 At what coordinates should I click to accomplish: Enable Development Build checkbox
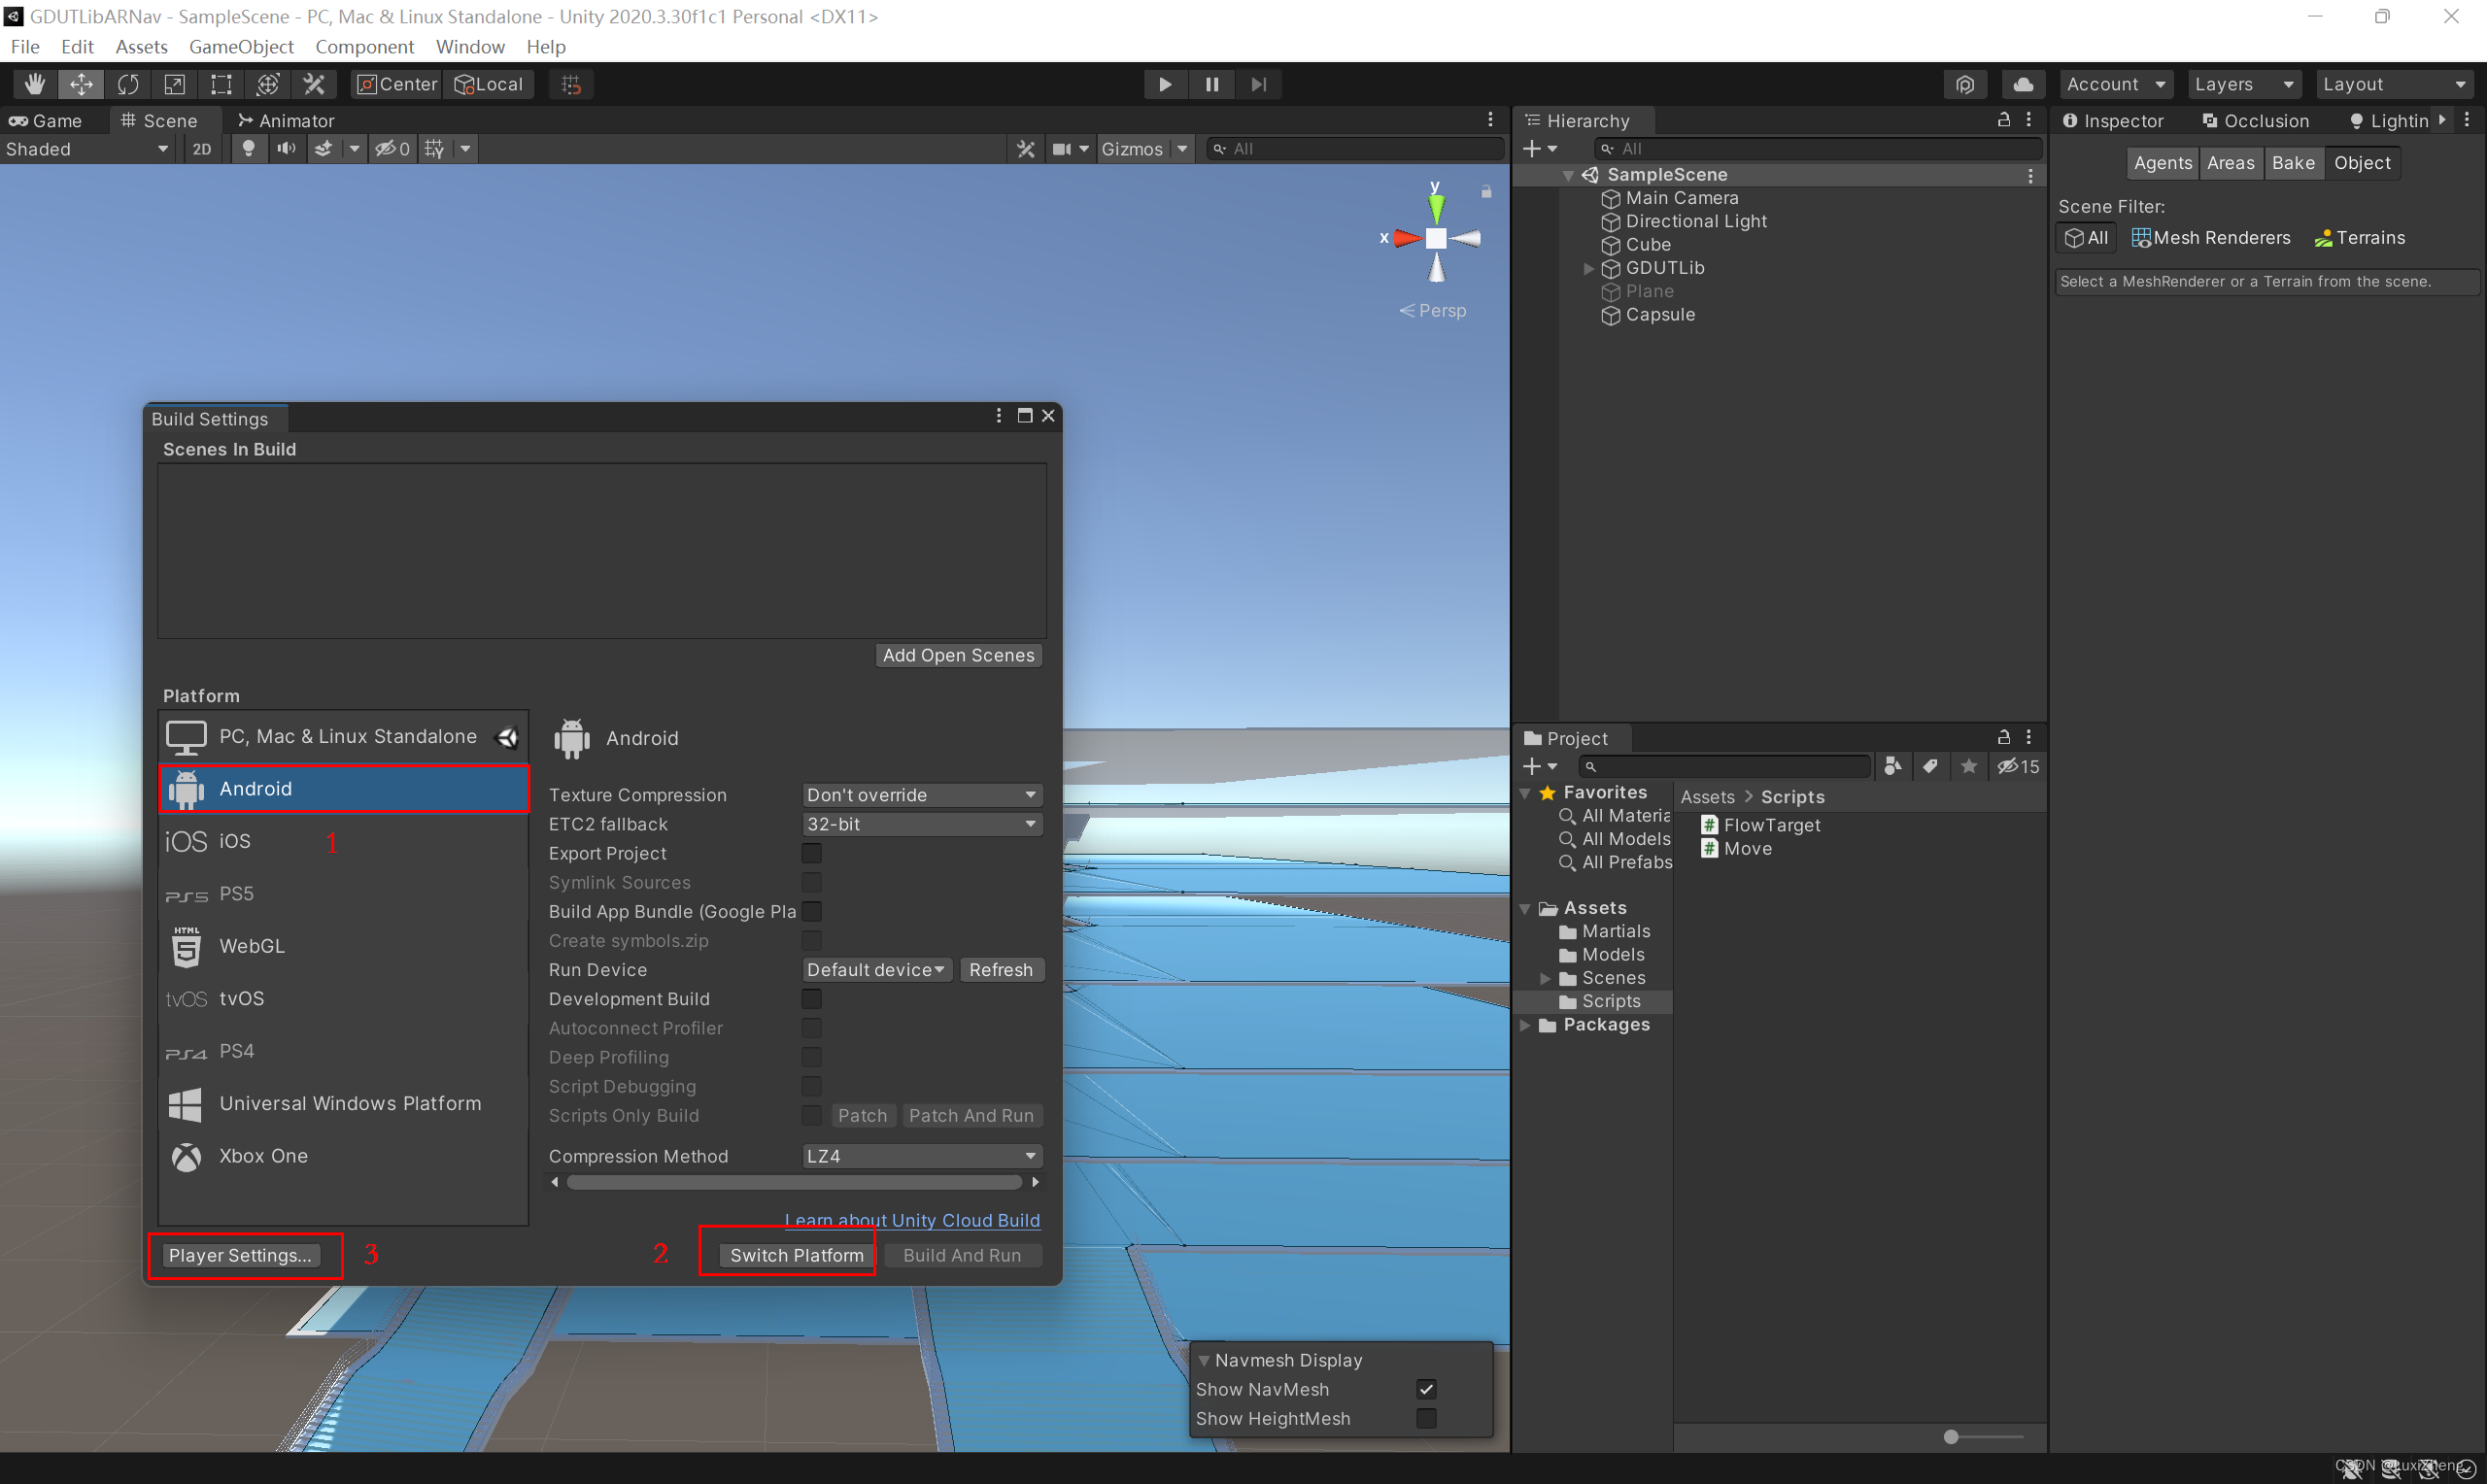click(x=811, y=999)
